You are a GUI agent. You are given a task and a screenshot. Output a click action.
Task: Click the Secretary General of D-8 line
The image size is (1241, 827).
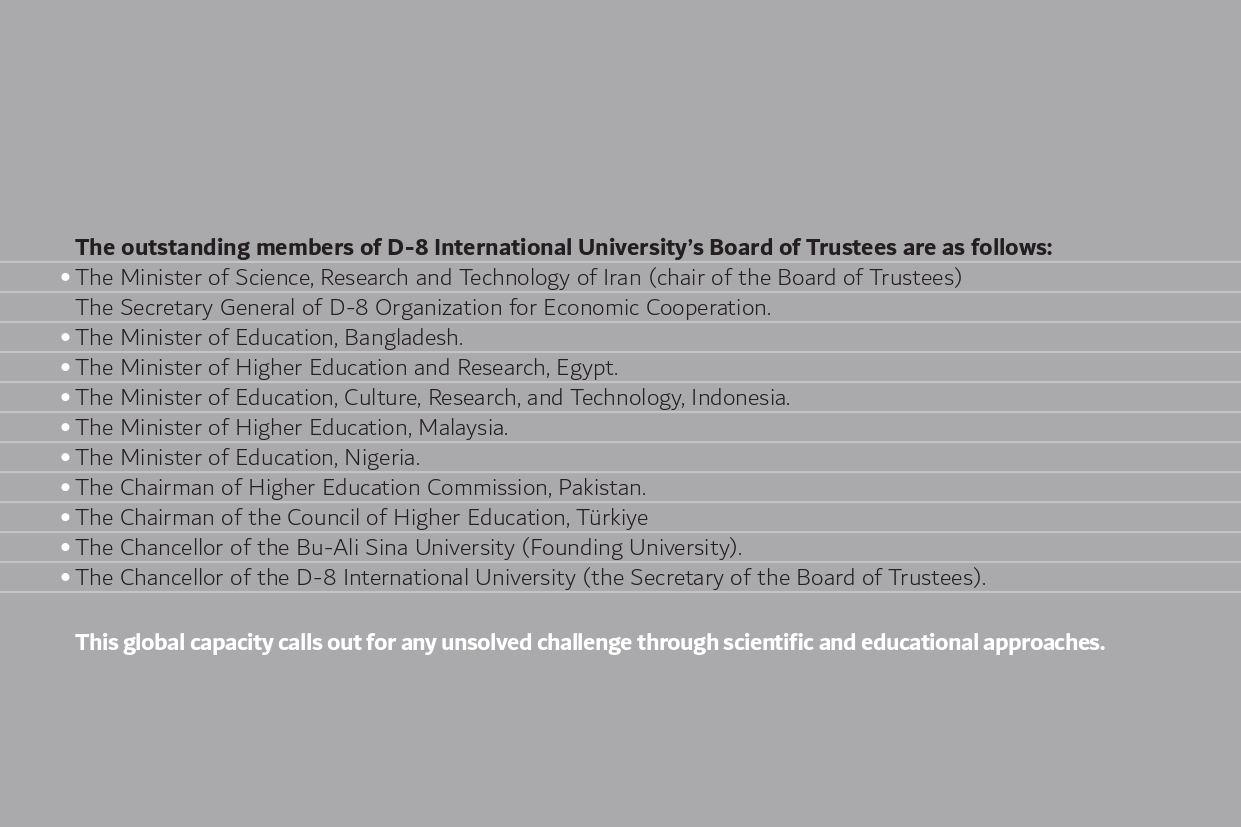click(423, 307)
